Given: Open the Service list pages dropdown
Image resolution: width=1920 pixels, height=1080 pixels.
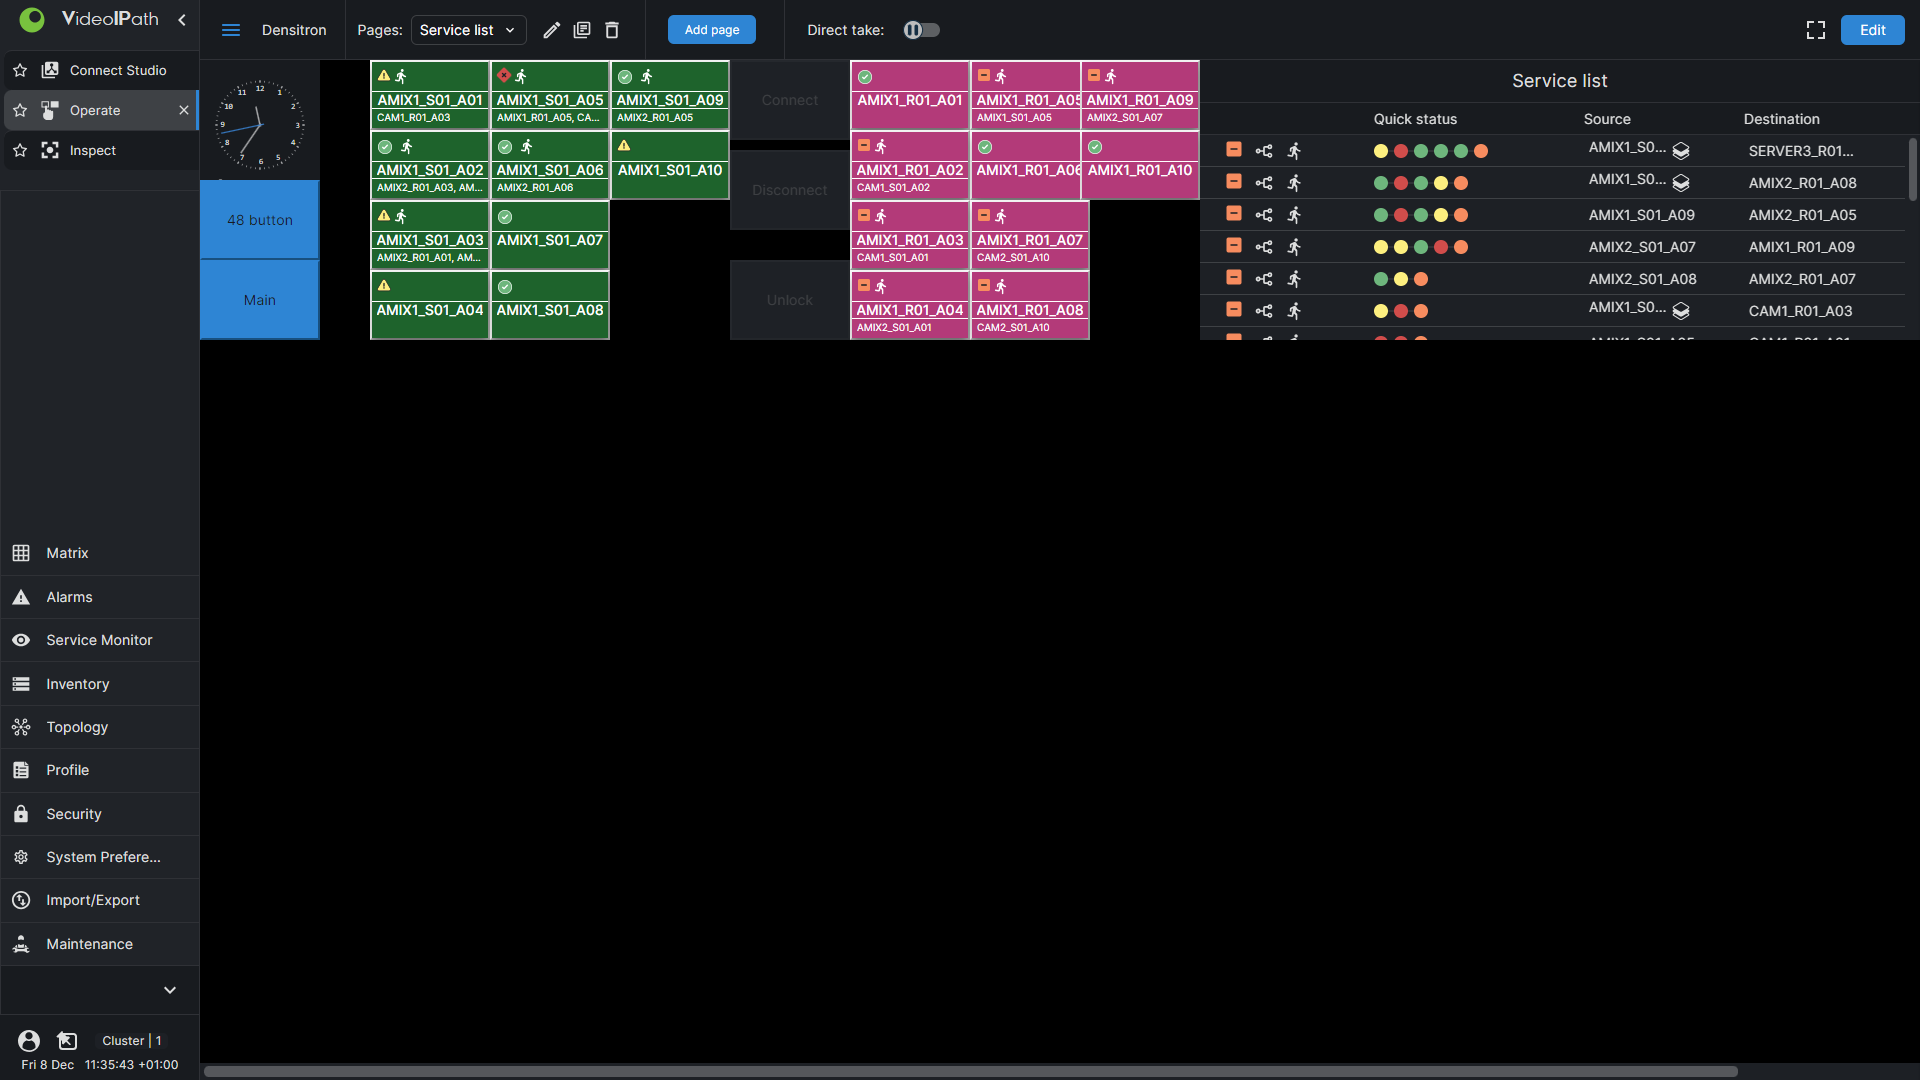Looking at the screenshot, I should point(467,30).
